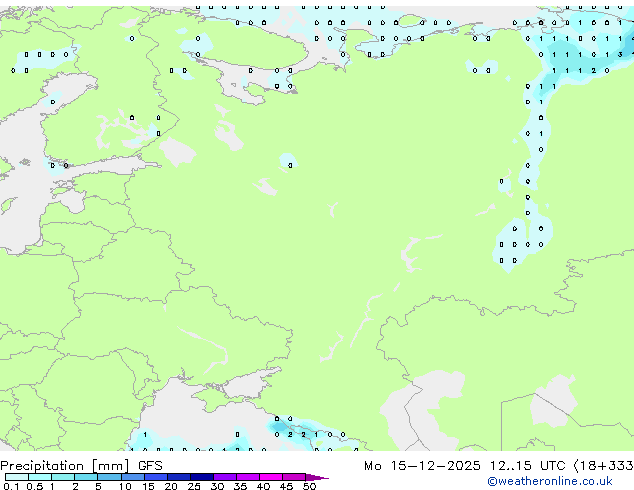Viewport: 634px width, 490px height.
Task: Click the 'Precipitation' title word
Action: coord(42,466)
